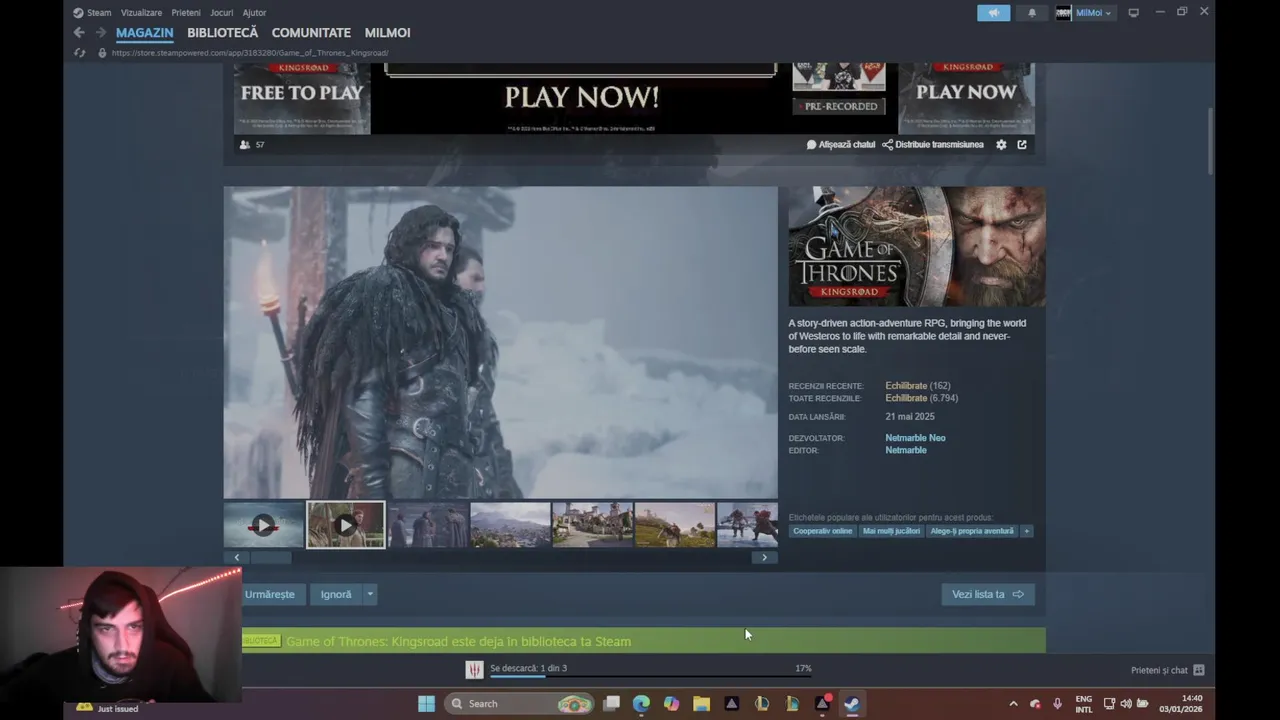
Task: Open the notifications bell
Action: 1032,13
